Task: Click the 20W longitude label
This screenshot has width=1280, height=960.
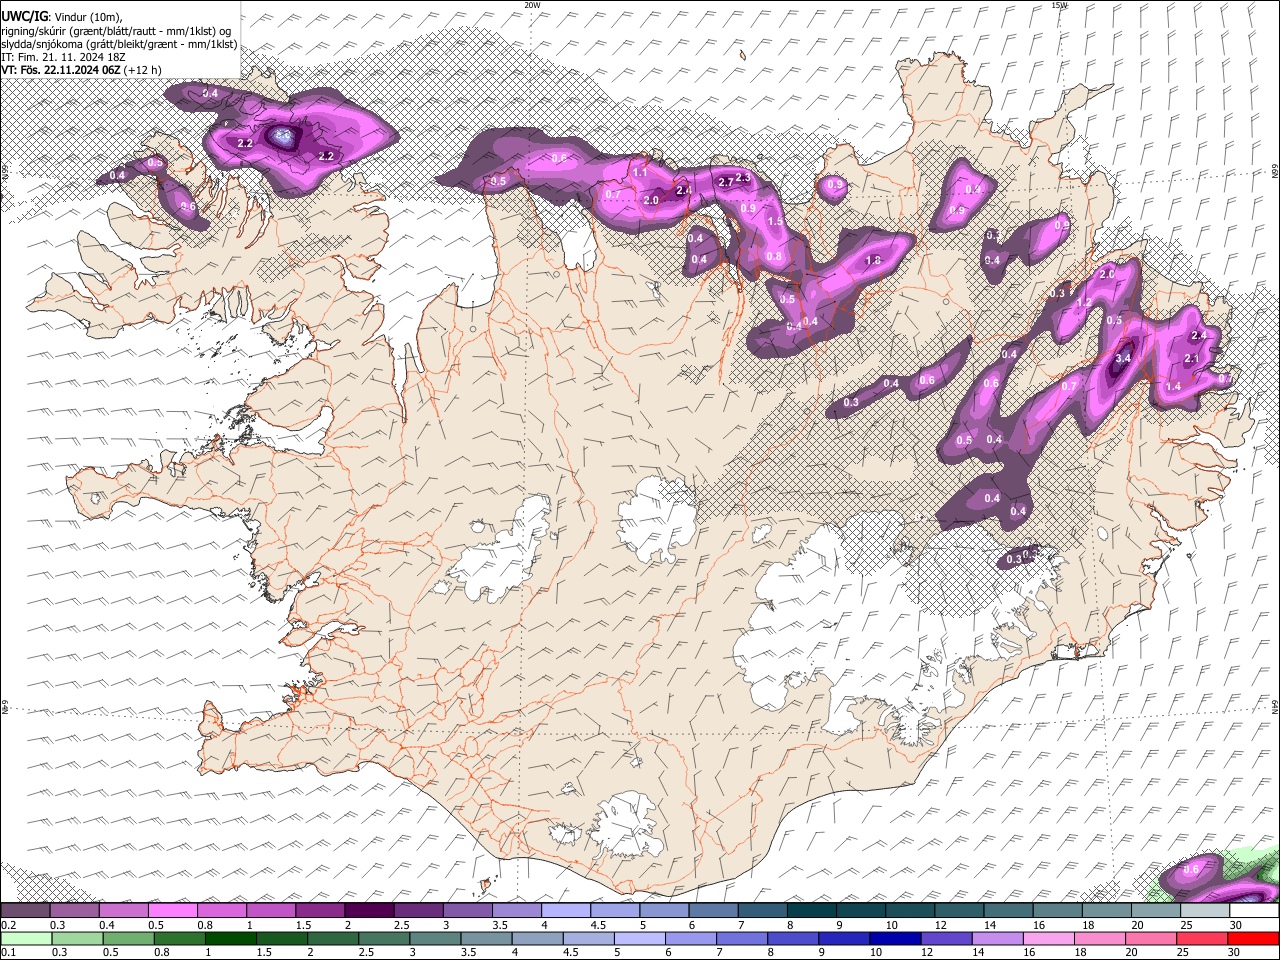Action: point(532,5)
